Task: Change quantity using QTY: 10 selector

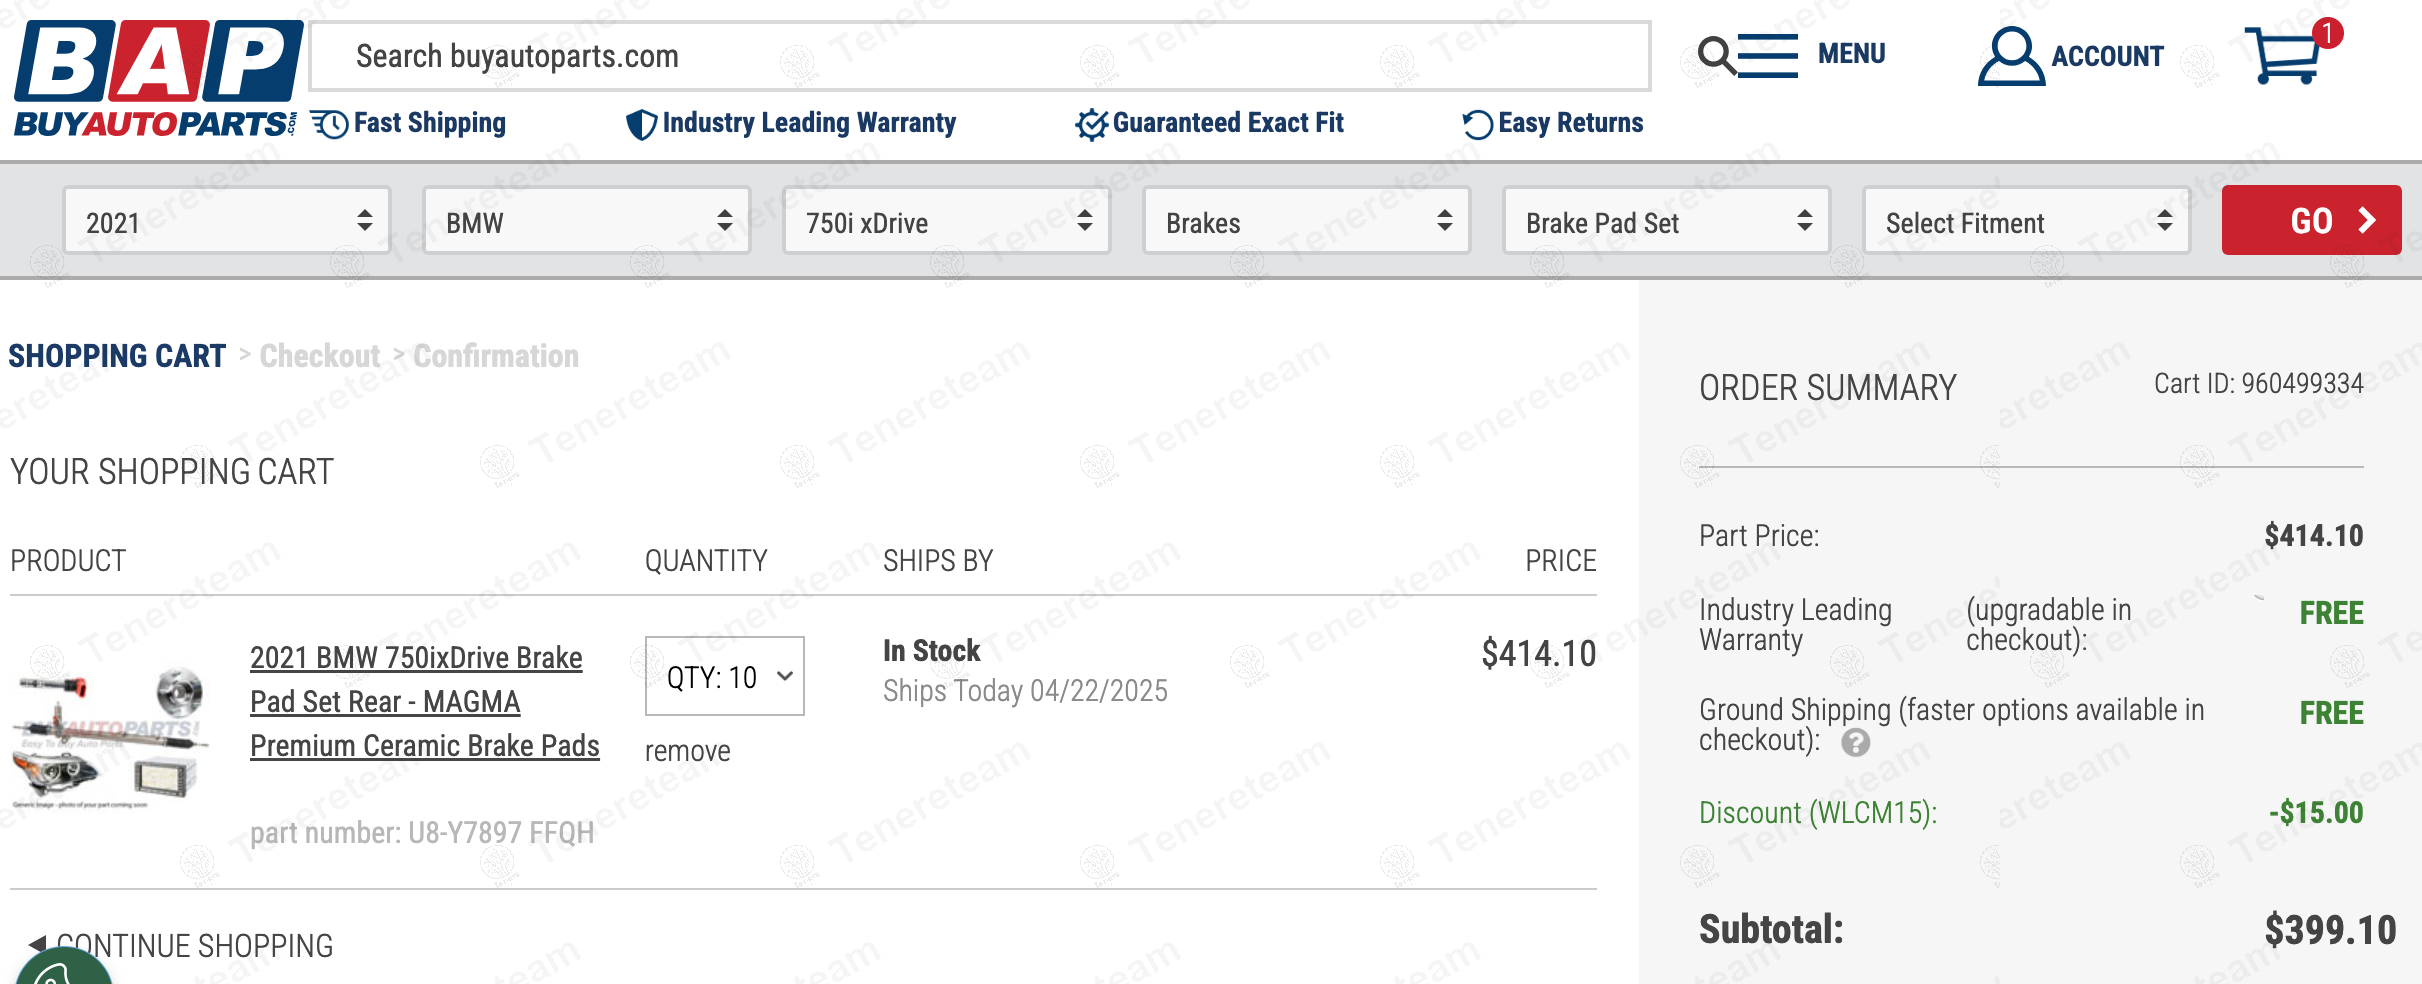Action: tap(725, 677)
